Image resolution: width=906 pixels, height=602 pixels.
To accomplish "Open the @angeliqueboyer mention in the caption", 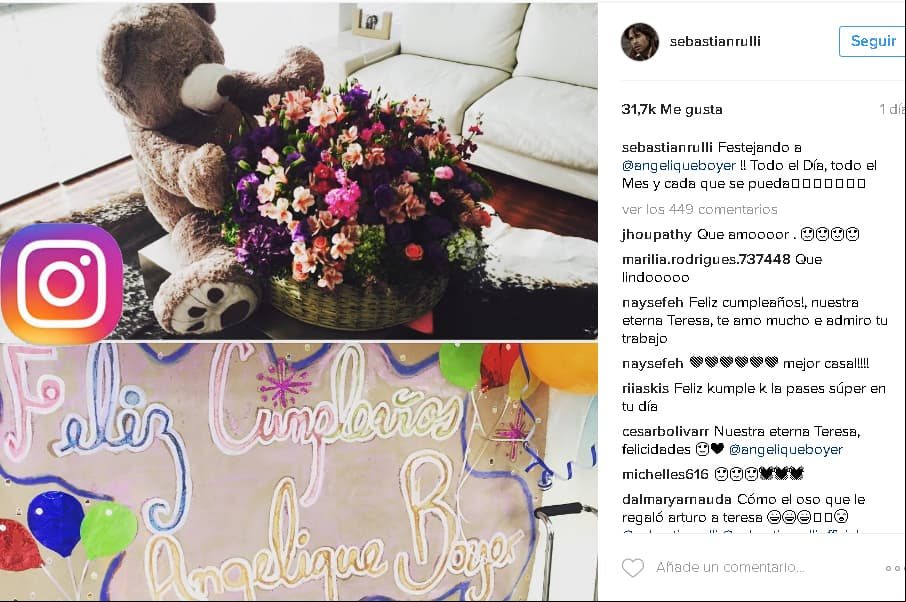I will [x=679, y=165].
